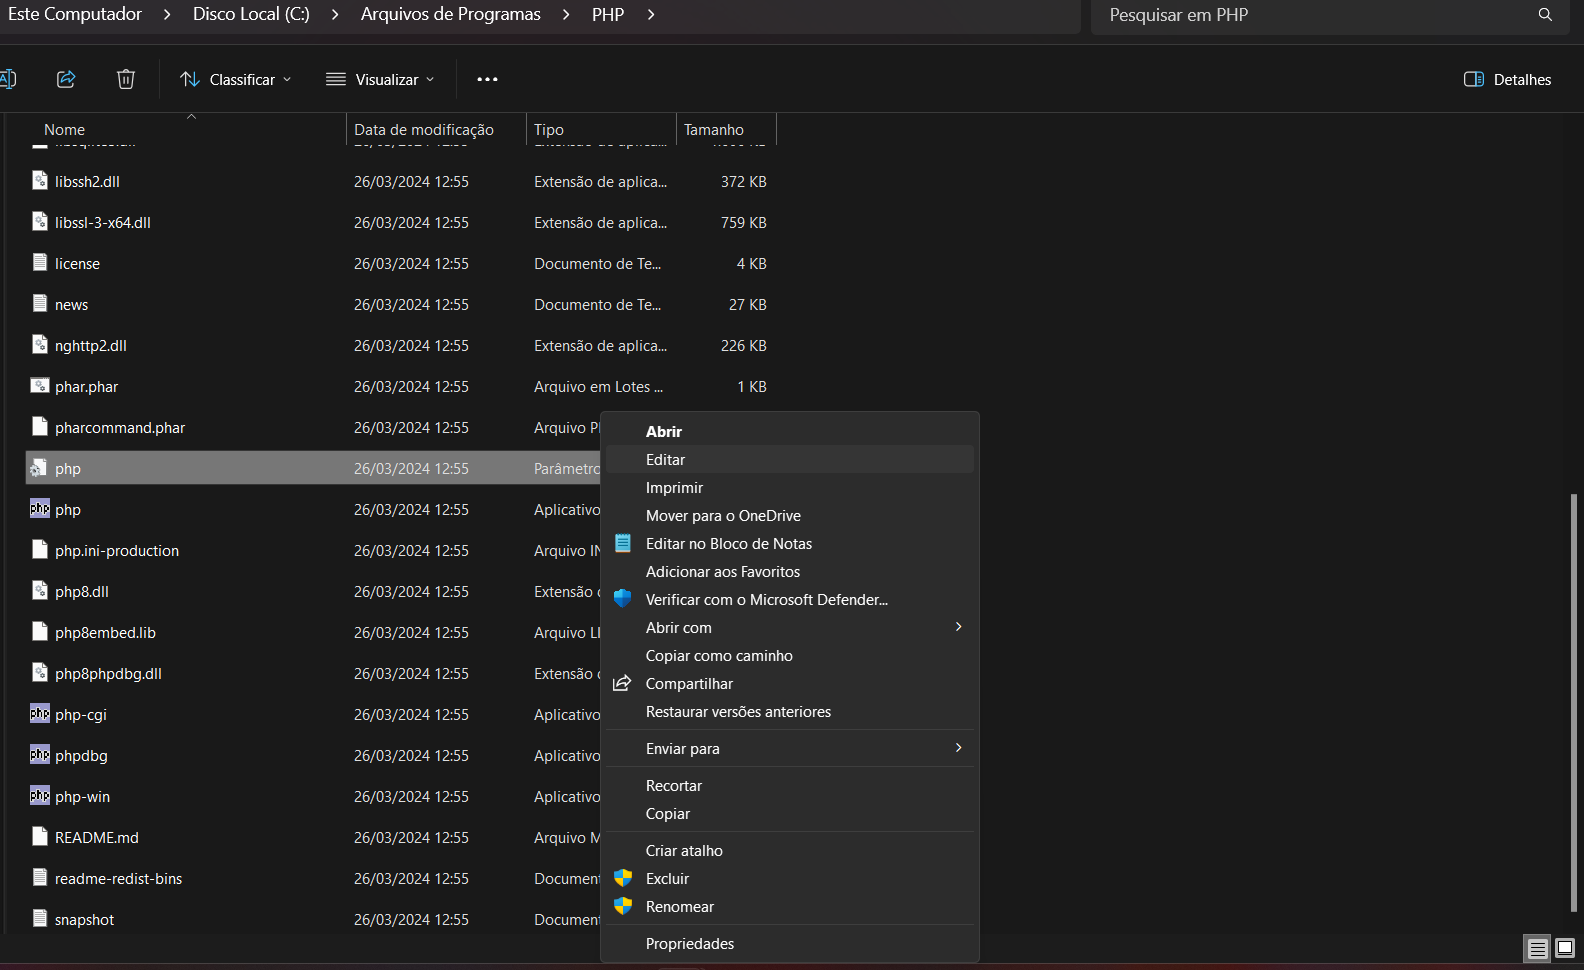
Task: Go to Disco Local (C:) breadcrumb
Action: click(251, 14)
